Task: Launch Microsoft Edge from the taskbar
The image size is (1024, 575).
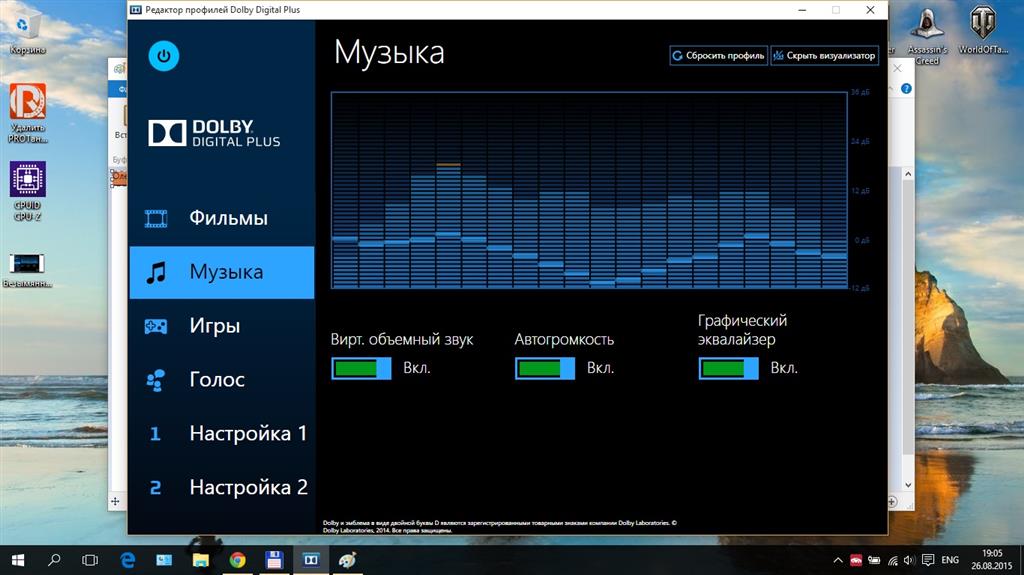Action: (x=128, y=560)
